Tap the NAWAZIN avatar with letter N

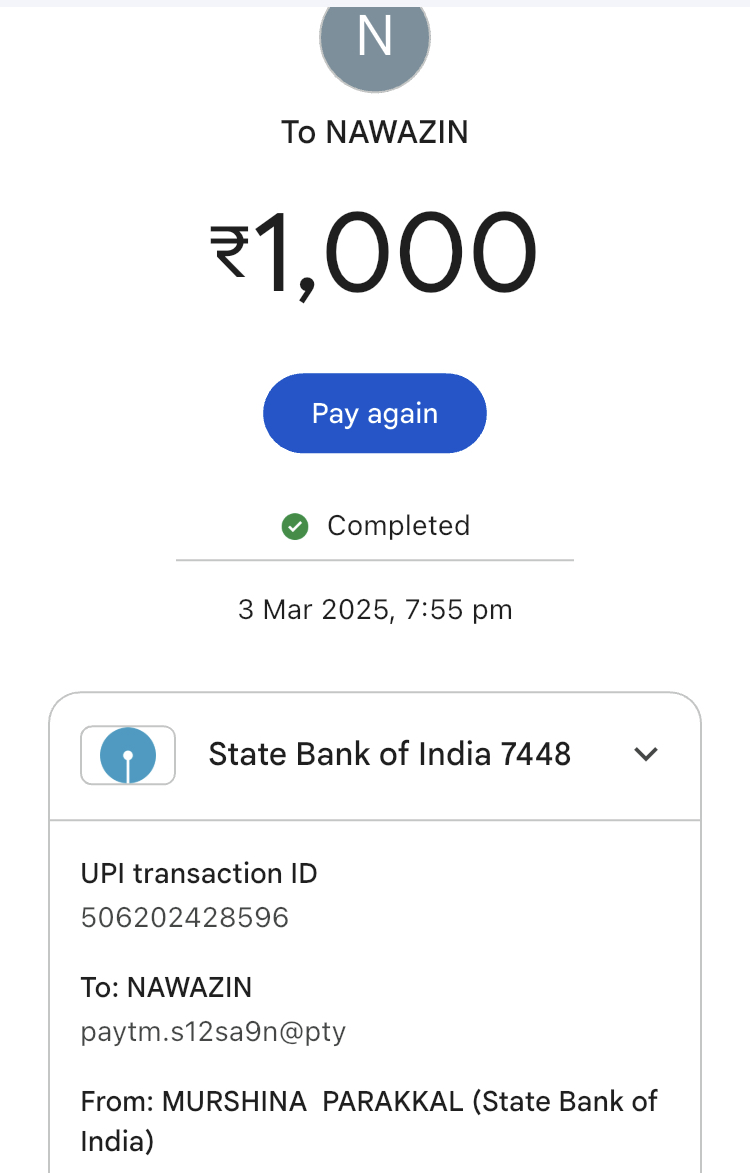point(374,40)
